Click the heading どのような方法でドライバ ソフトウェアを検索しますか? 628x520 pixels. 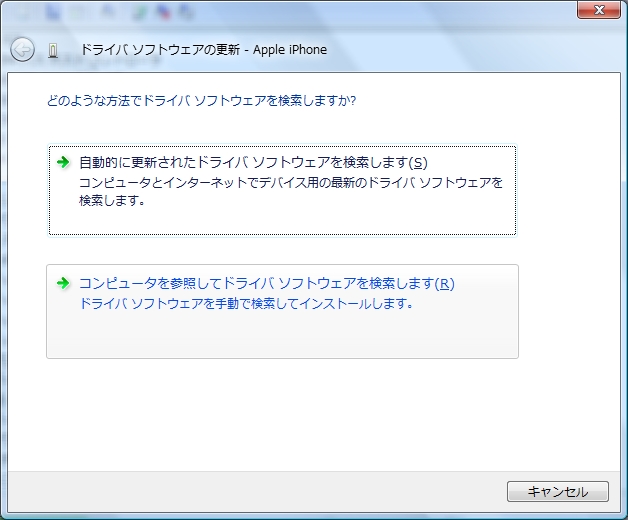[x=201, y=101]
